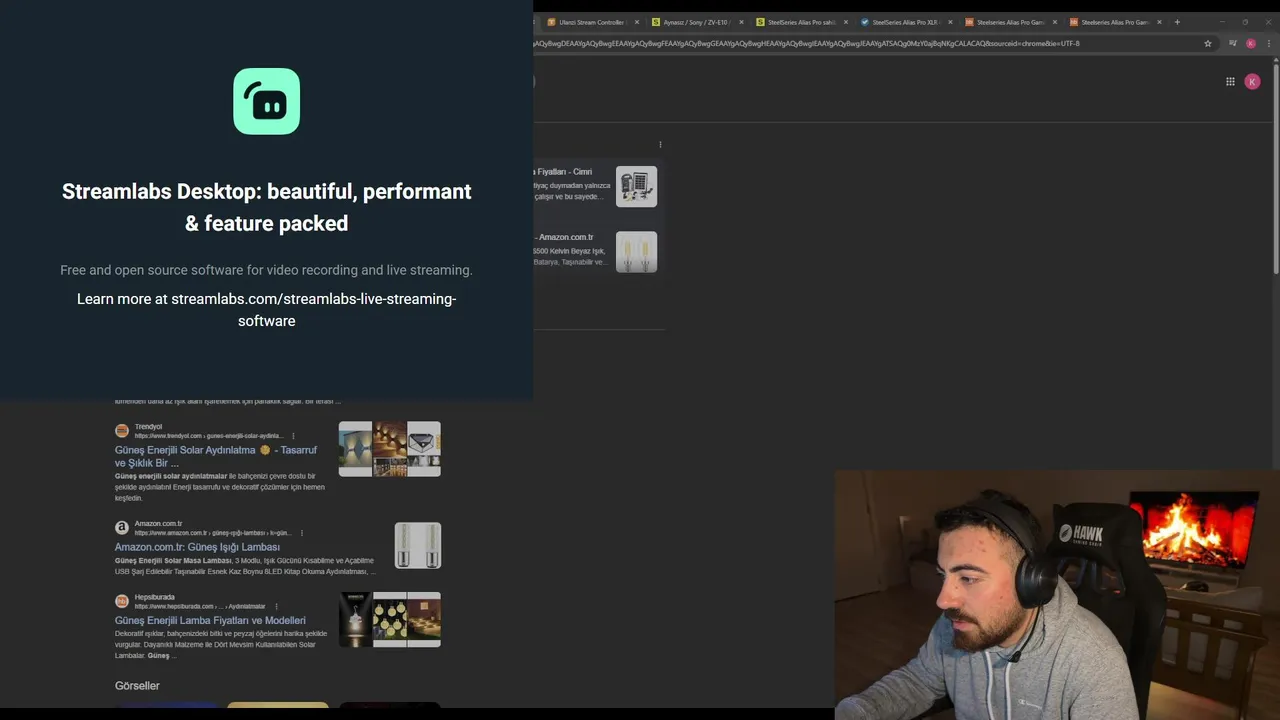Open the Trendyol result options menu dots
This screenshot has height=720, width=1280.
pos(293,436)
